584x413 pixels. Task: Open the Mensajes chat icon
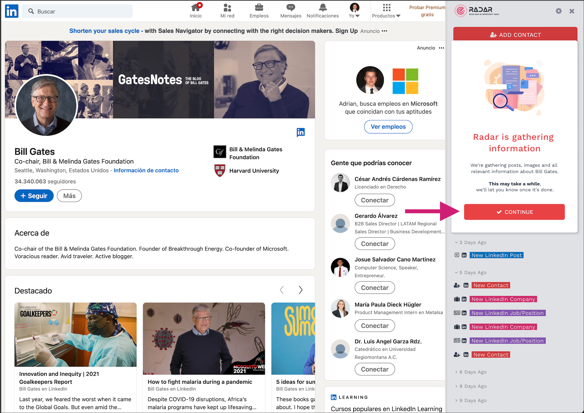pos(291,10)
